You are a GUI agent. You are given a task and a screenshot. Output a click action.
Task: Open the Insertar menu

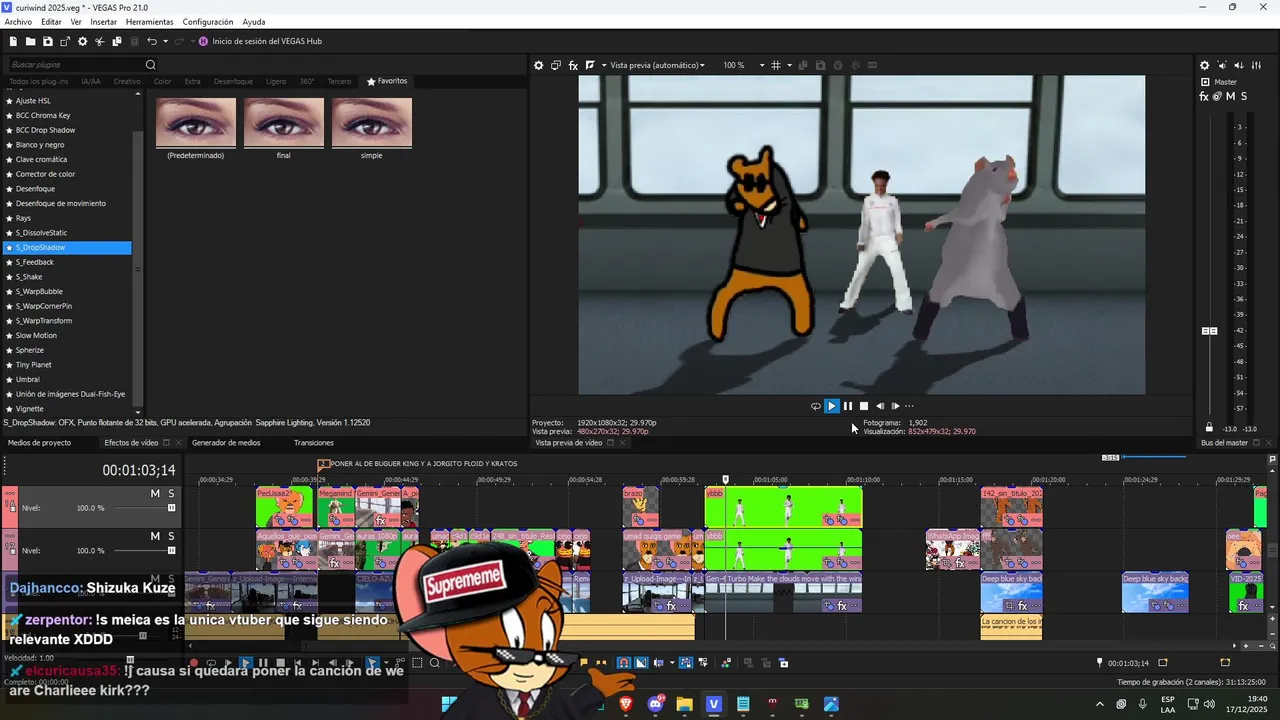[x=103, y=22]
